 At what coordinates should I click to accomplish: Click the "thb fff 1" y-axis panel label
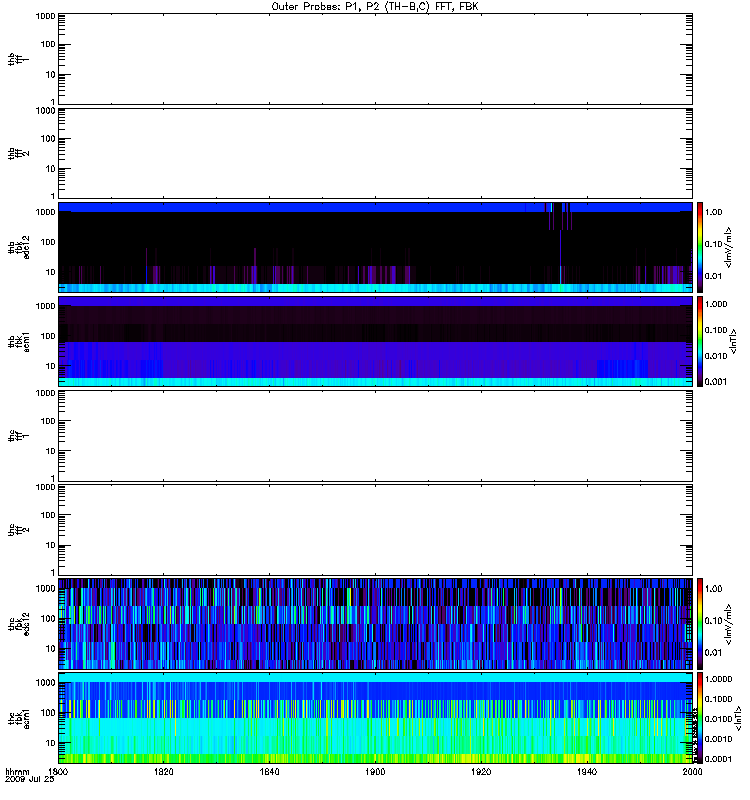click(x=19, y=59)
